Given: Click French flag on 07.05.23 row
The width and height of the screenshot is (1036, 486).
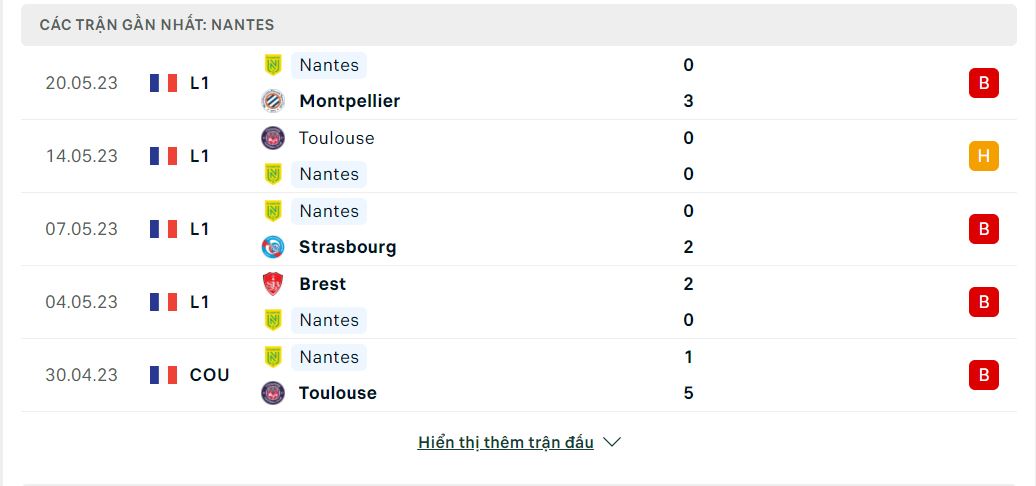Looking at the screenshot, I should coord(163,229).
